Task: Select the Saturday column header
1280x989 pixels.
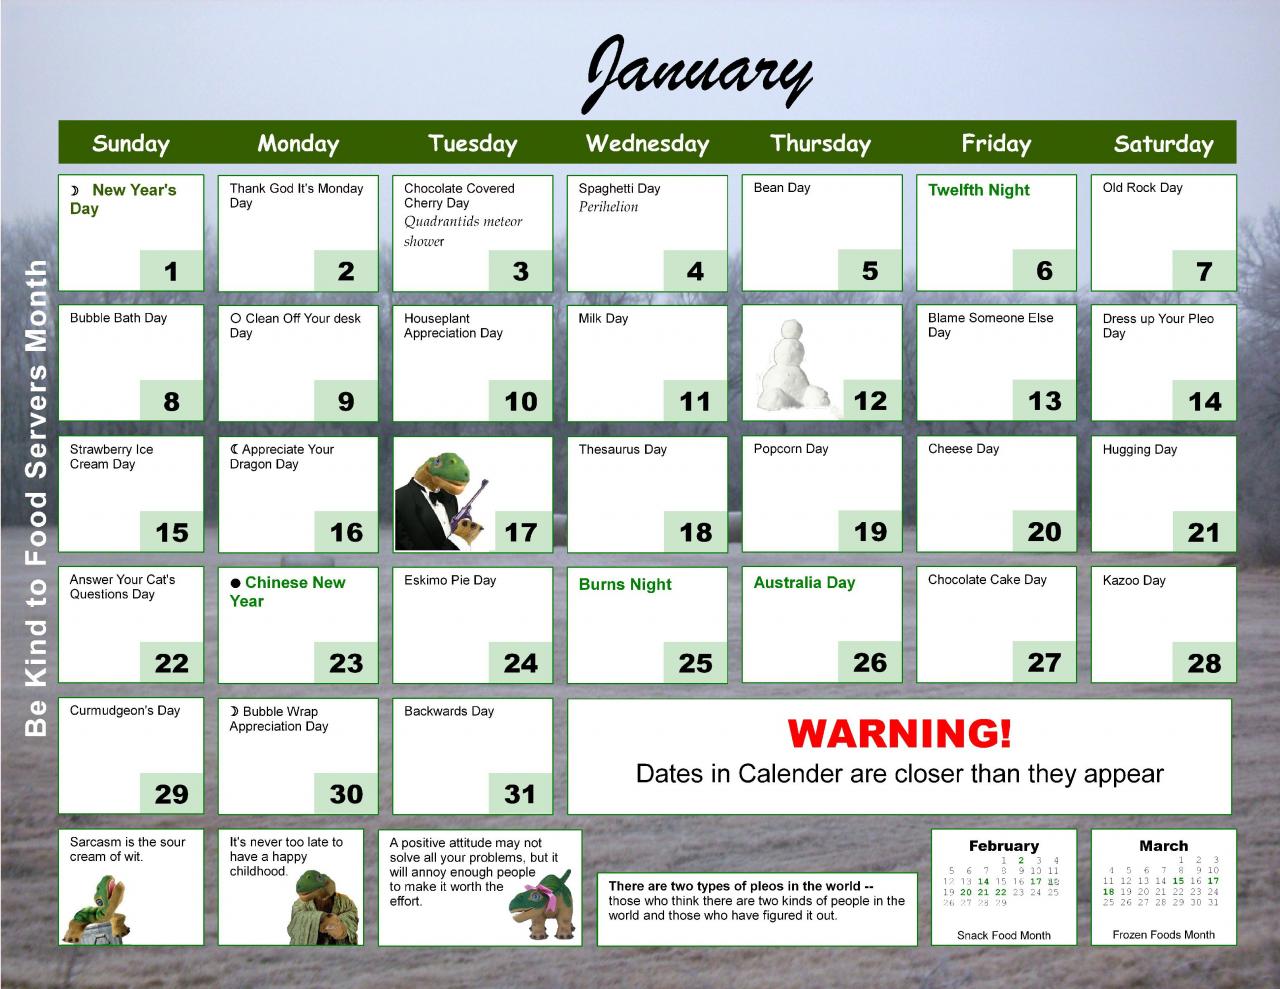Action: 1163,144
